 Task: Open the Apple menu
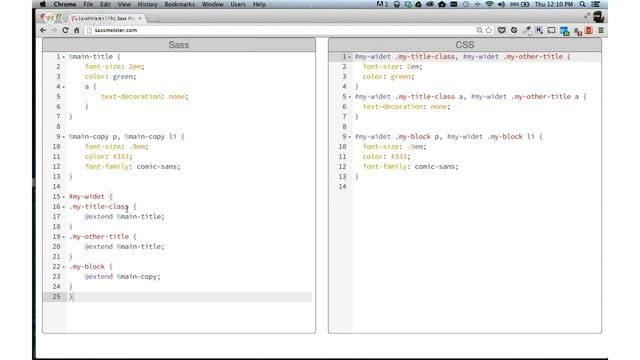(x=43, y=4)
